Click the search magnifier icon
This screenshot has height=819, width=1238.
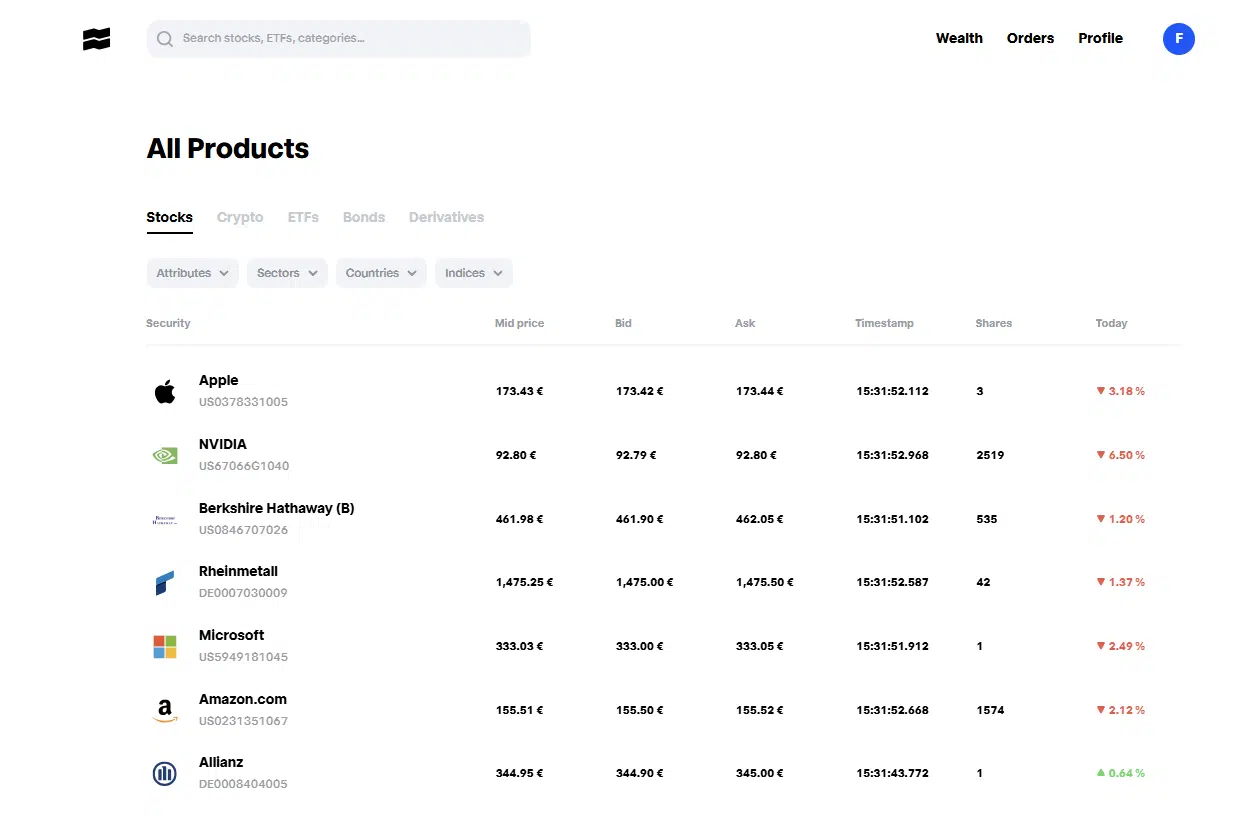[x=165, y=39]
